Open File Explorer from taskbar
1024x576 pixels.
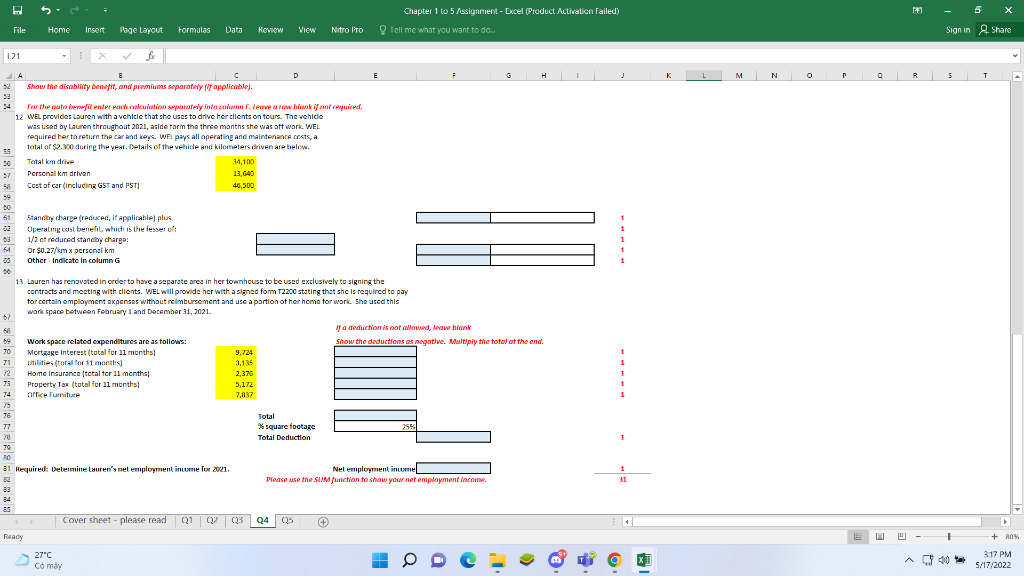point(498,560)
